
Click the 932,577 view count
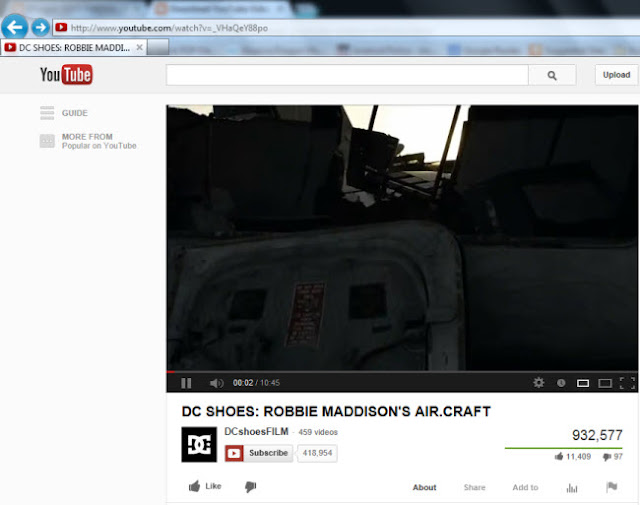pos(597,435)
